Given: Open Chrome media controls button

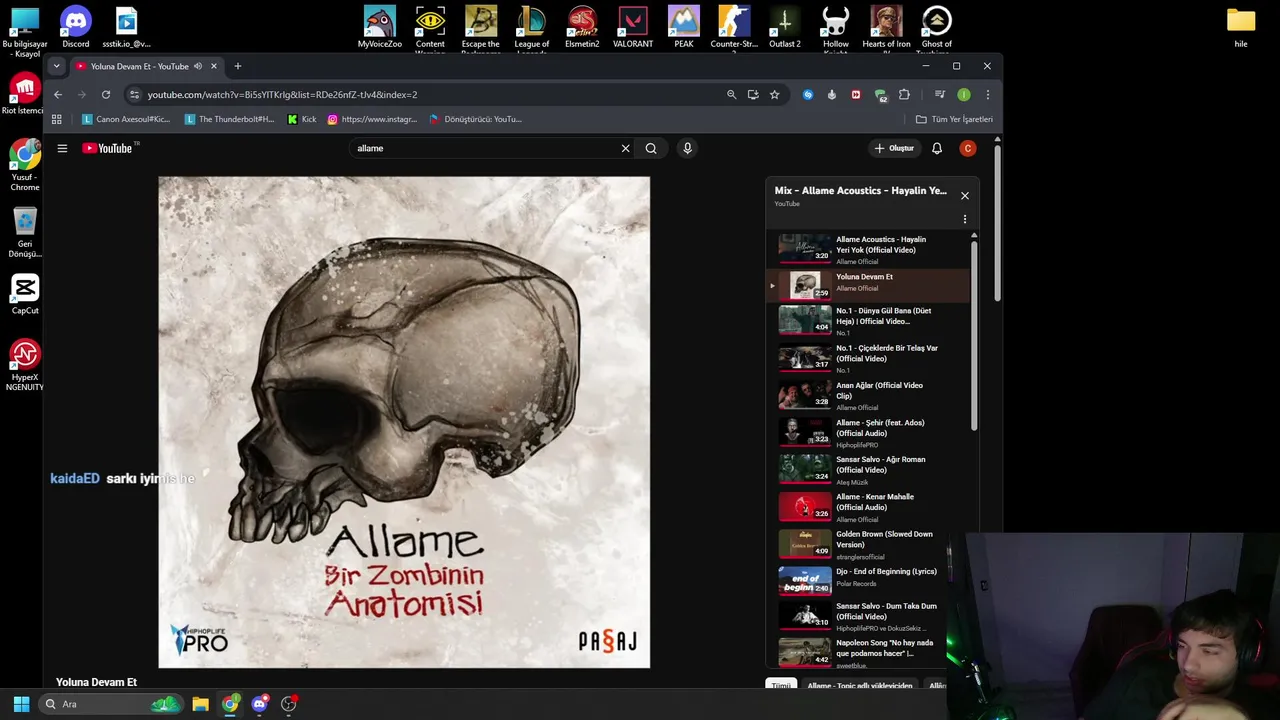Looking at the screenshot, I should coord(940,95).
